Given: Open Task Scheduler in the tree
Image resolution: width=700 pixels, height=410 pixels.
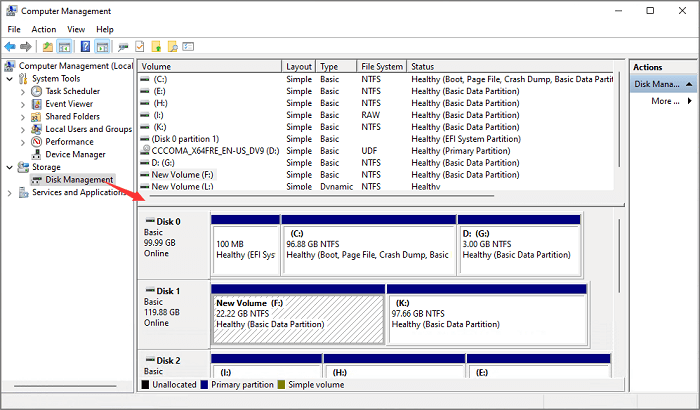Looking at the screenshot, I should [x=72, y=91].
